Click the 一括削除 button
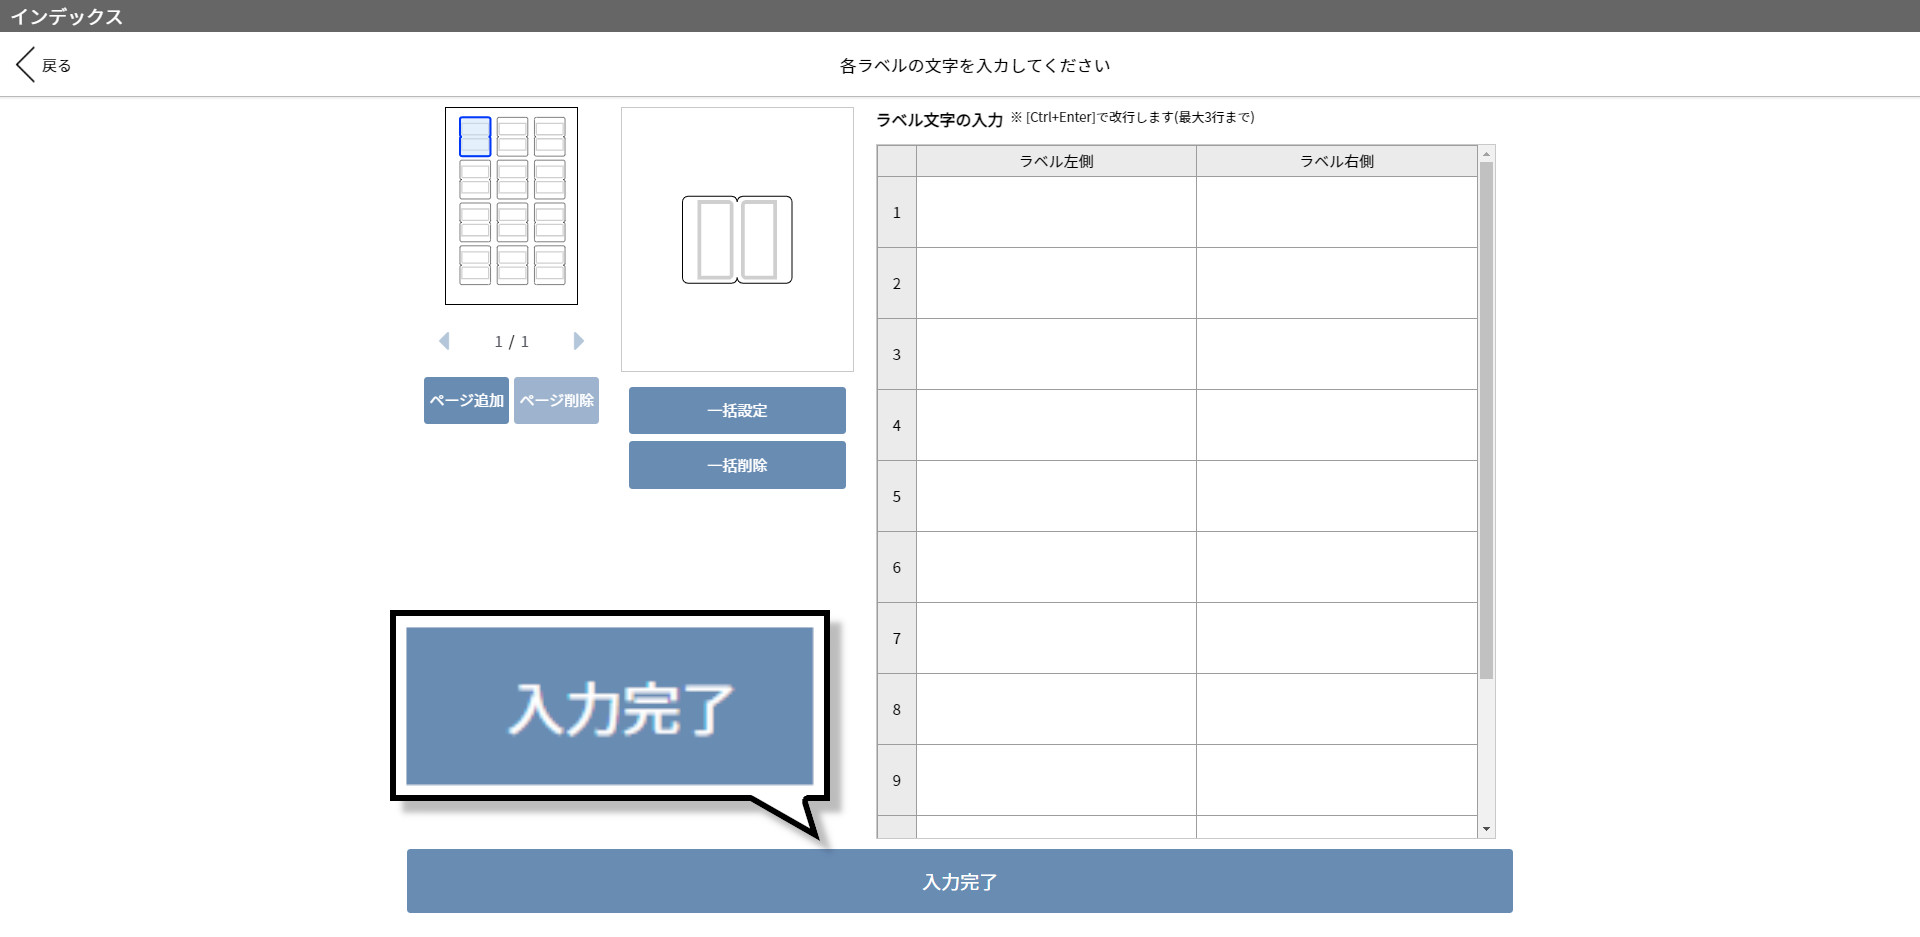1920x937 pixels. tap(737, 464)
